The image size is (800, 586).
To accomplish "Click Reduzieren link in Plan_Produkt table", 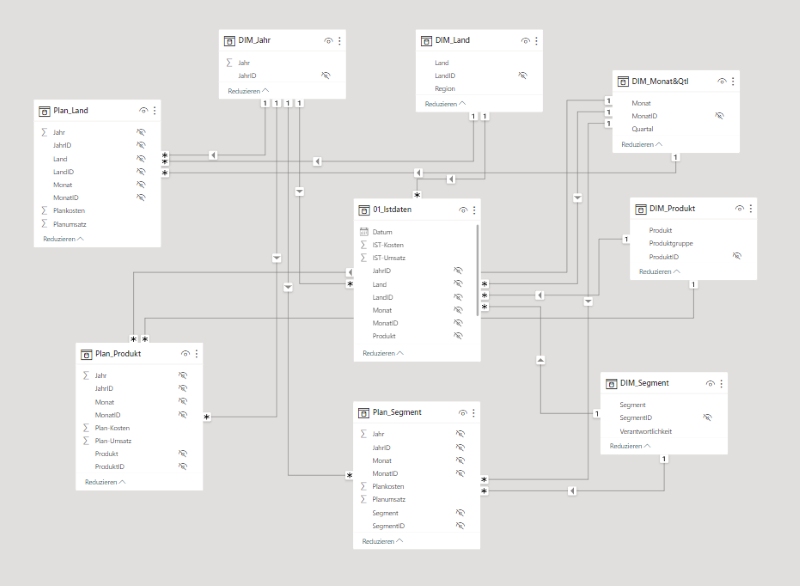I will (105, 482).
